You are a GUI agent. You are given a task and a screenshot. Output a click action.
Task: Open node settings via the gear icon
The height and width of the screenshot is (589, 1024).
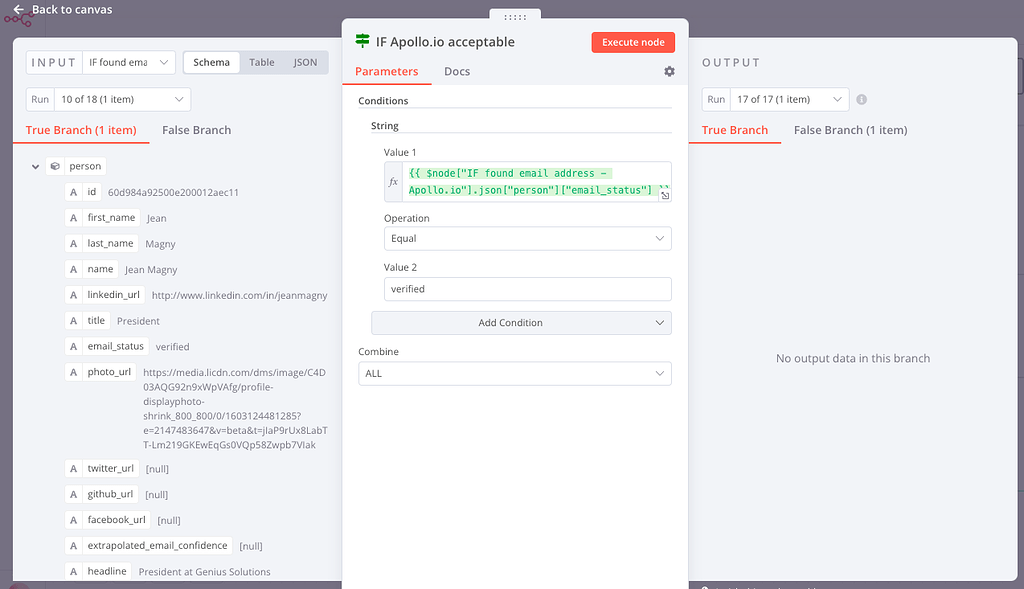(669, 72)
